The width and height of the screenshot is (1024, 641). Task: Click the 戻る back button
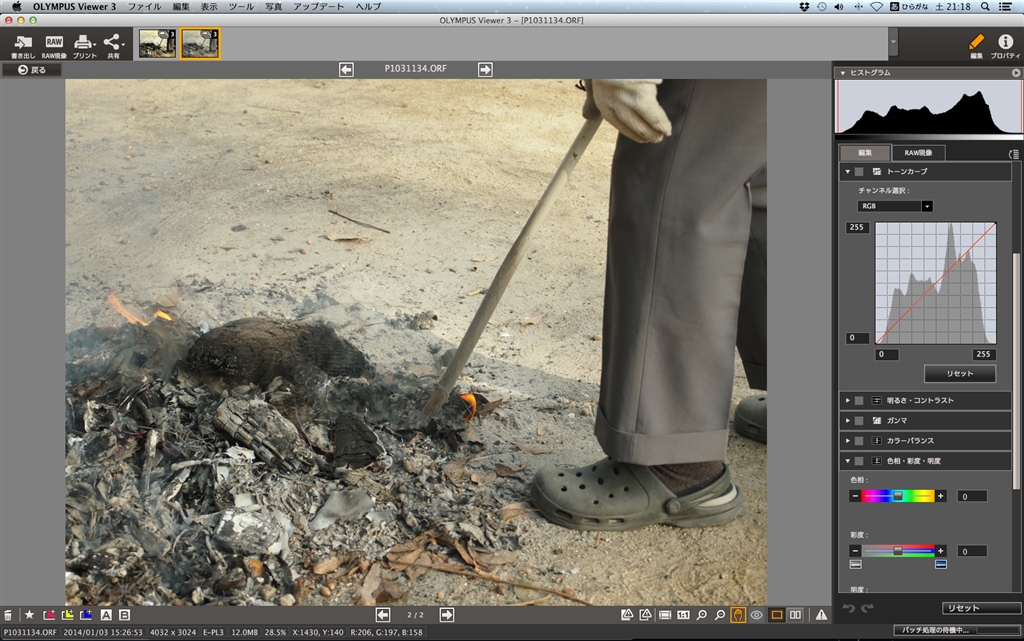31,70
